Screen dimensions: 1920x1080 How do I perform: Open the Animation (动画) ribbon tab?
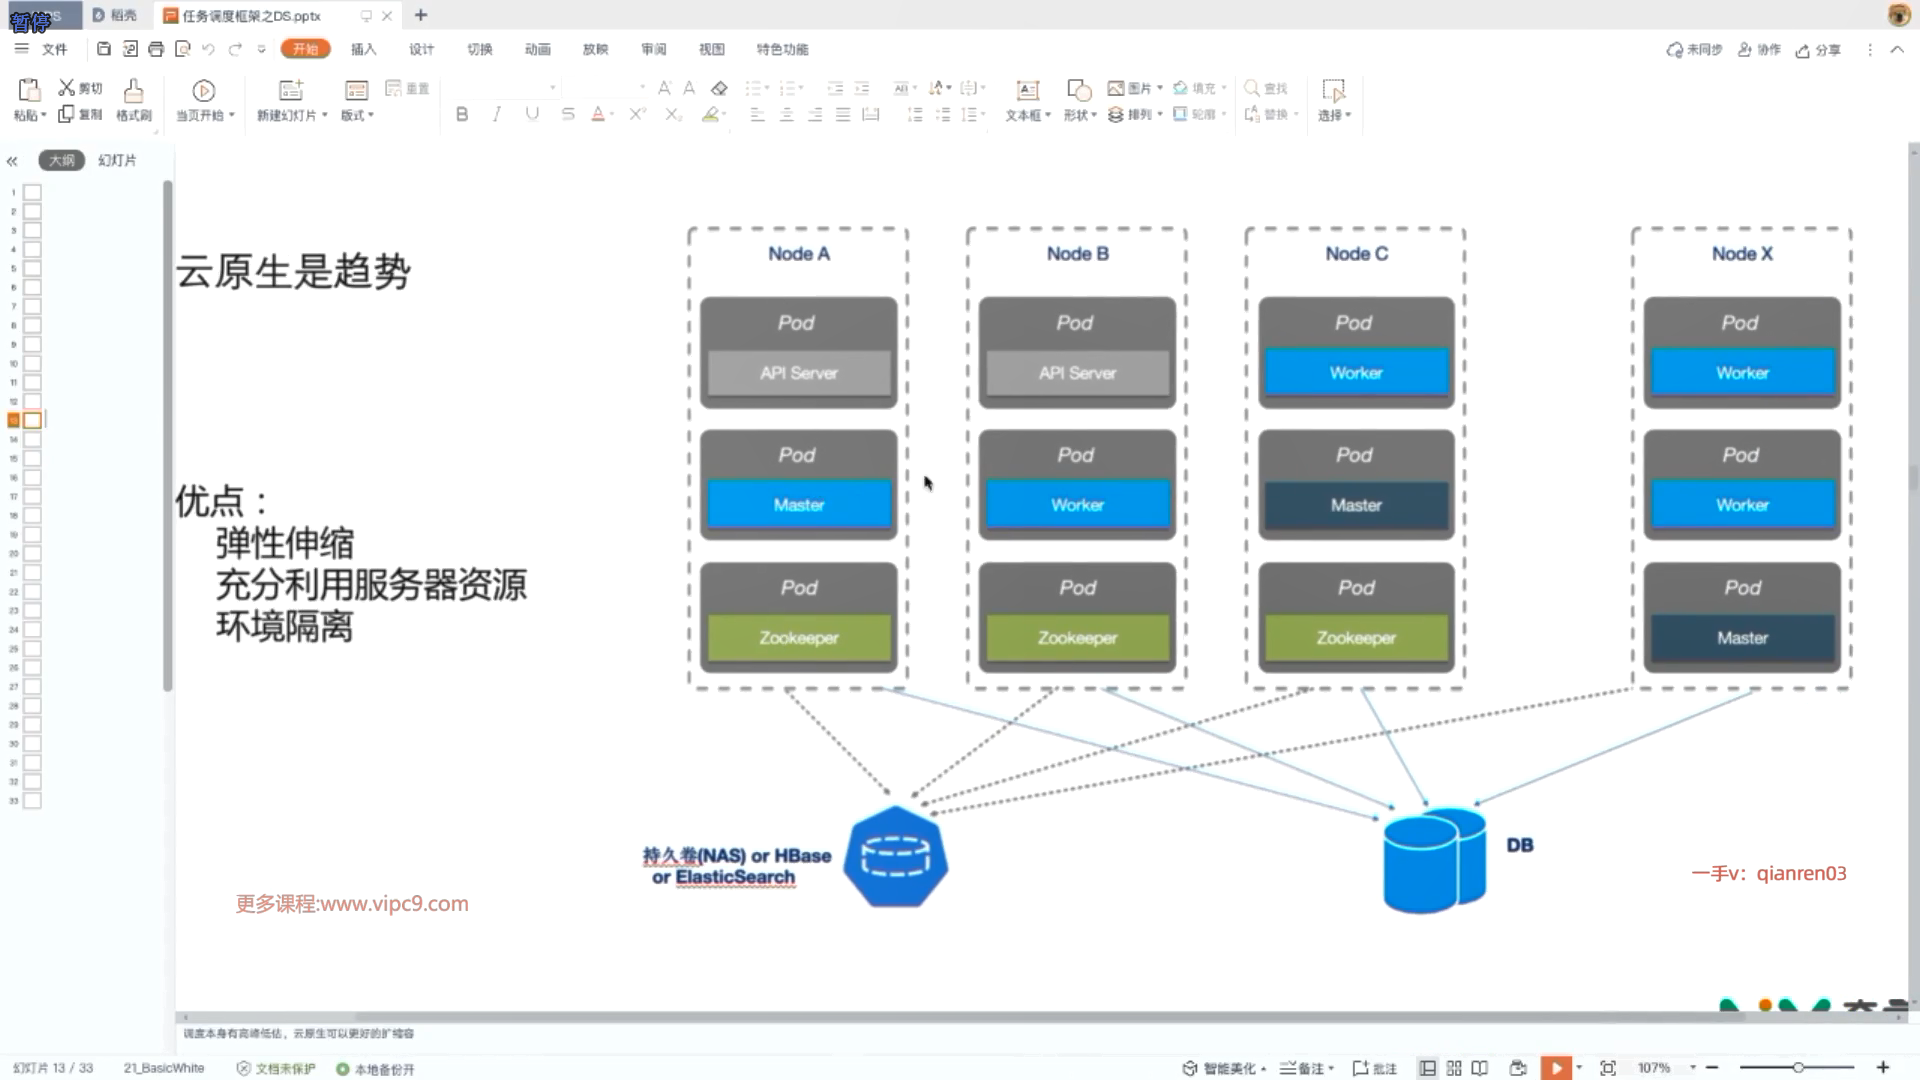(x=537, y=49)
